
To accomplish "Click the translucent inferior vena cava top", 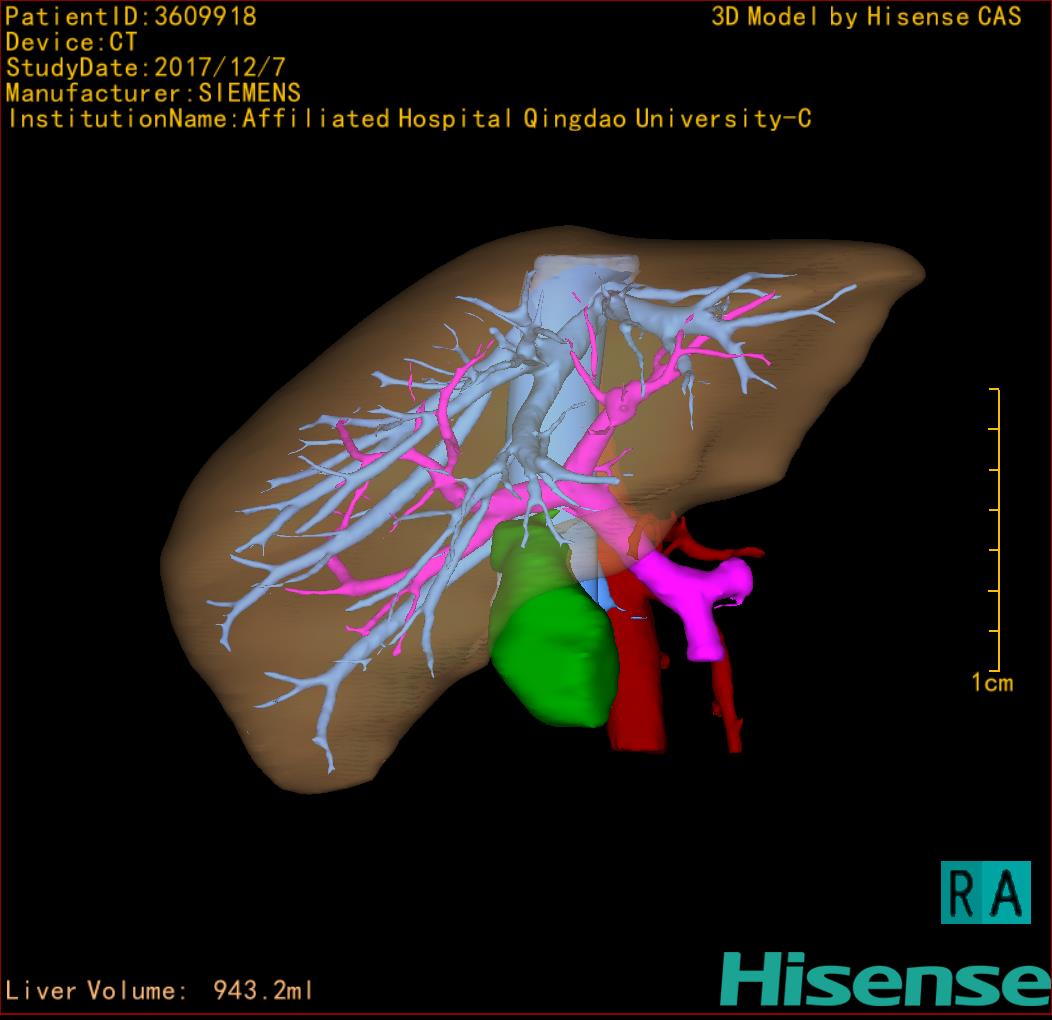I will click(585, 270).
